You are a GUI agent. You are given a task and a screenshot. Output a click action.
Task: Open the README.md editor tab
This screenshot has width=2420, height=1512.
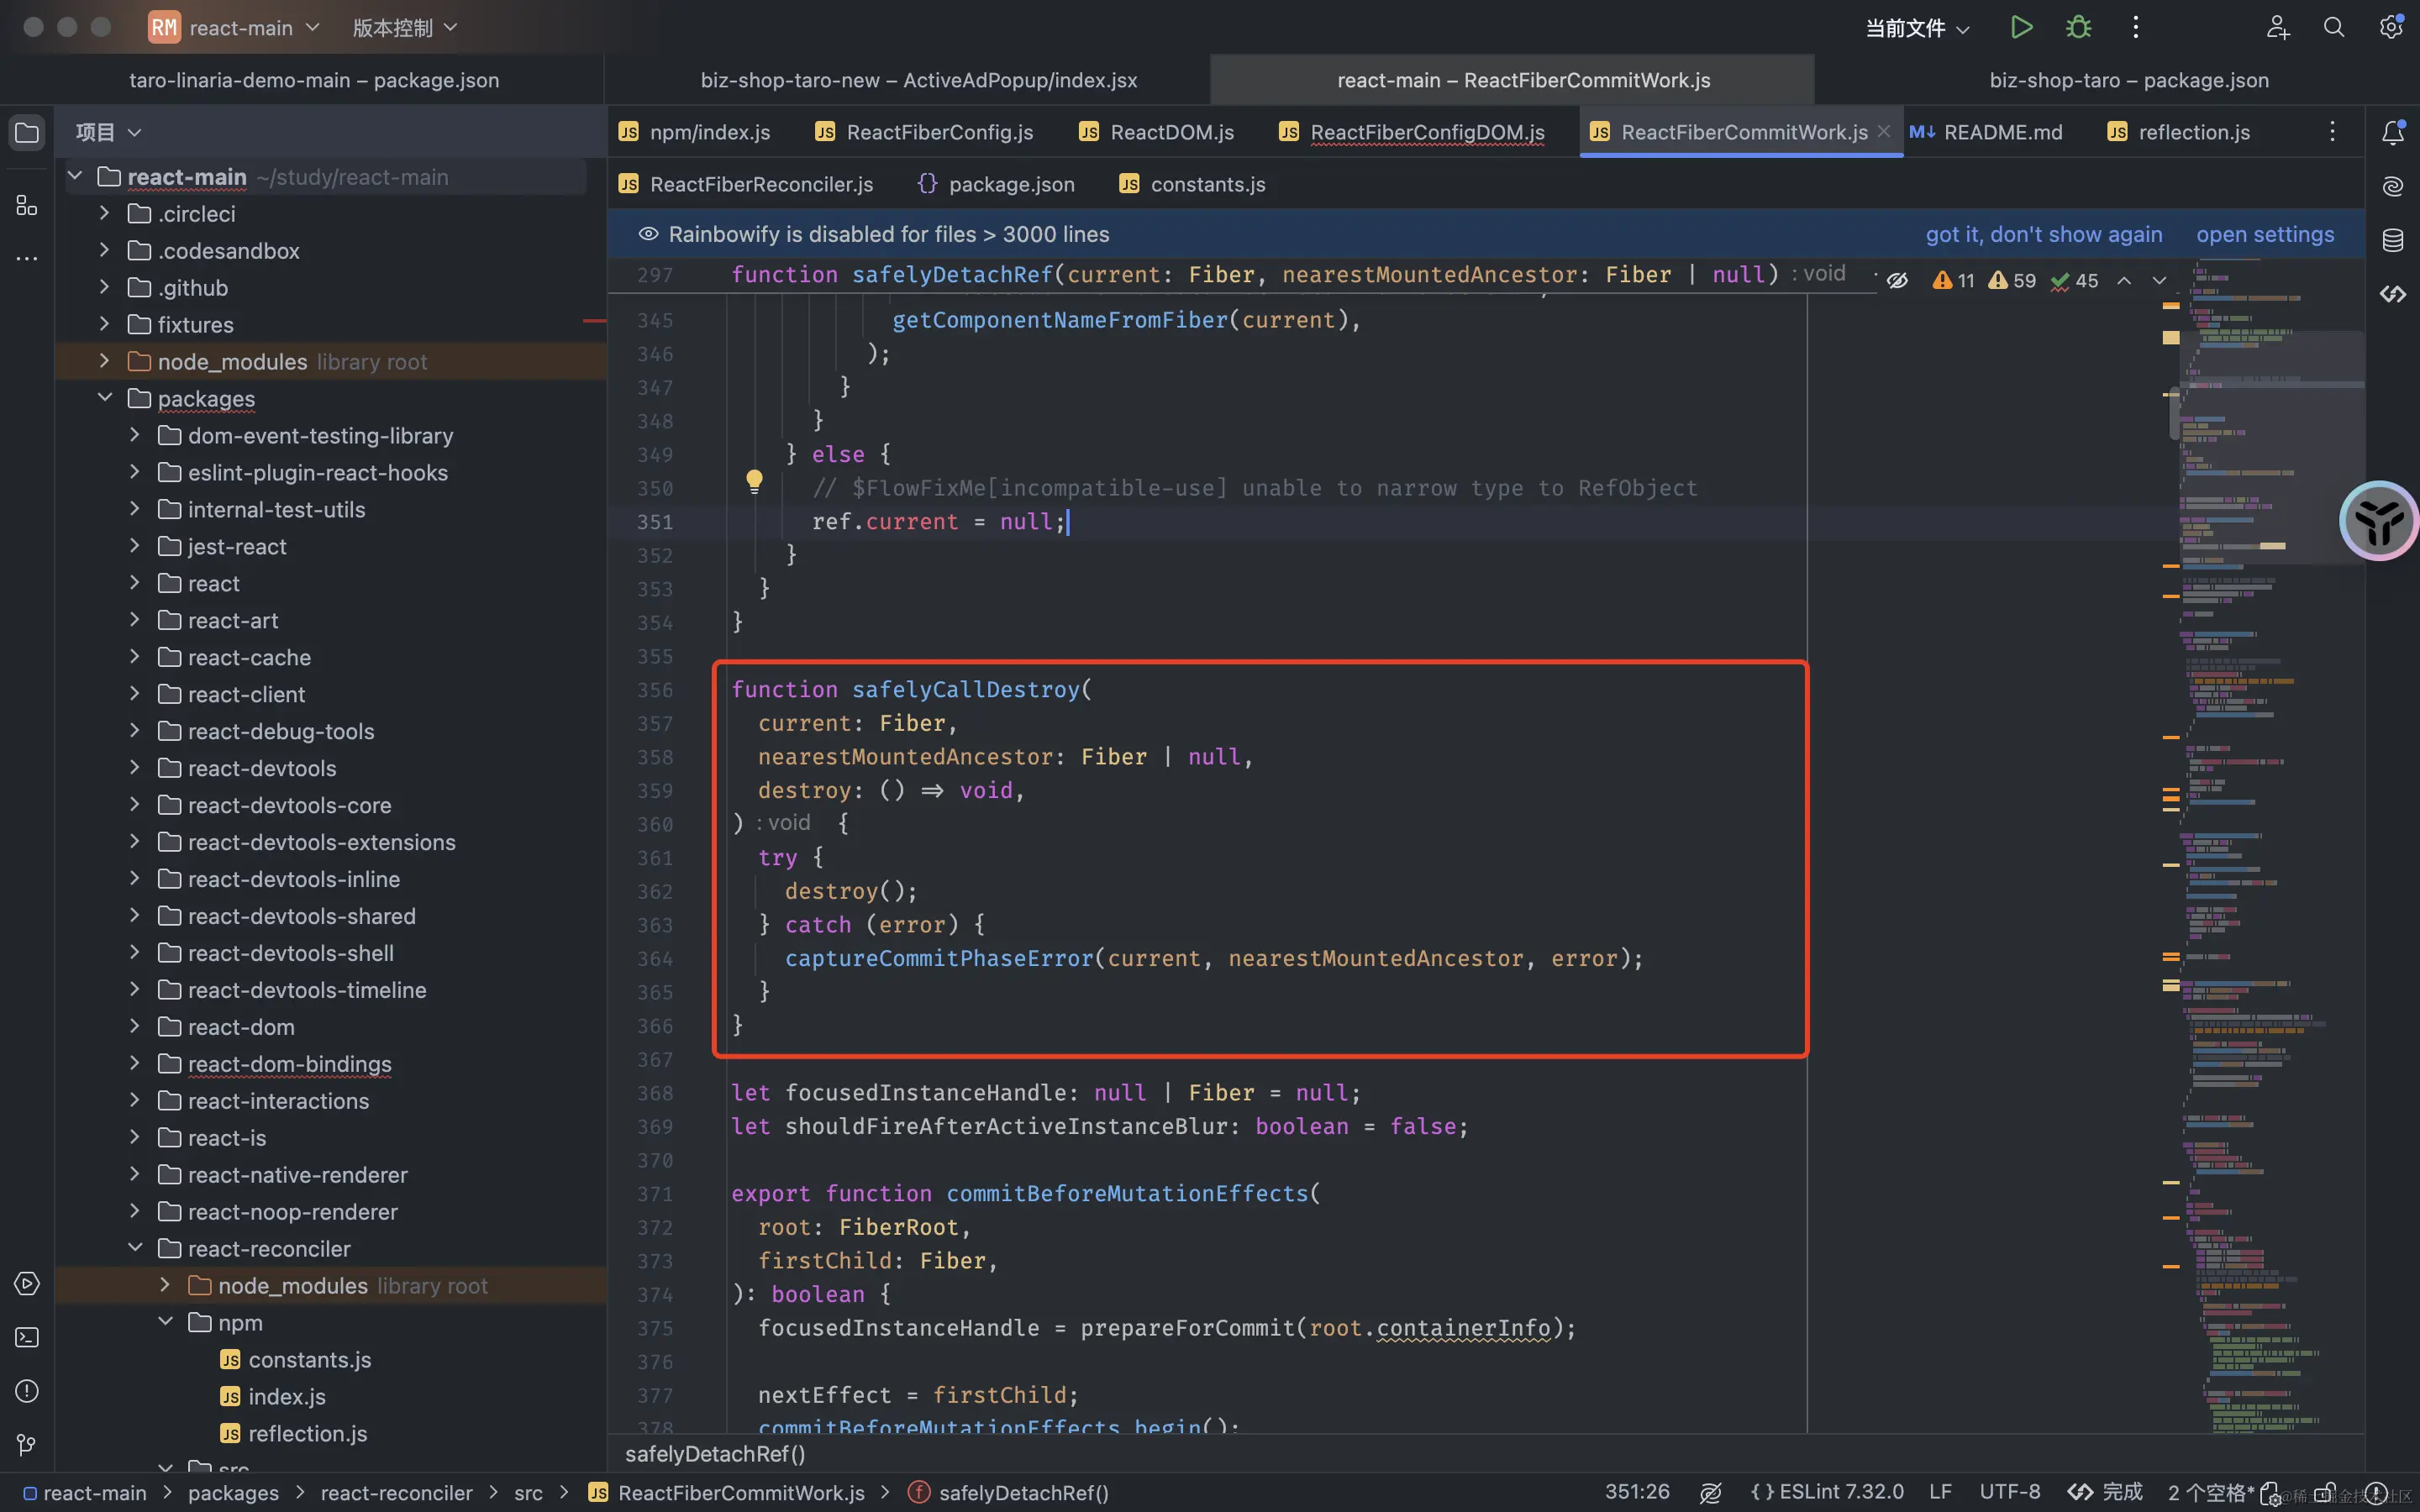click(1986, 132)
